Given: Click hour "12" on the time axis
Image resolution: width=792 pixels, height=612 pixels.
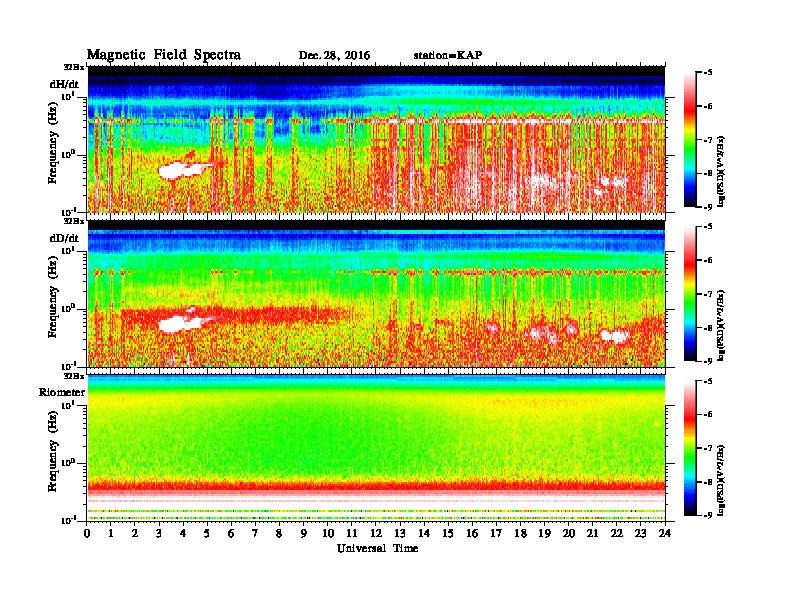Looking at the screenshot, I should [x=376, y=534].
